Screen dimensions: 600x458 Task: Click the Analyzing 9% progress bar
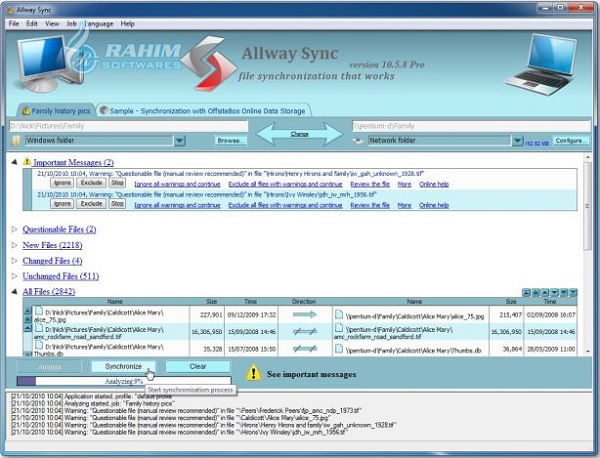(x=124, y=381)
